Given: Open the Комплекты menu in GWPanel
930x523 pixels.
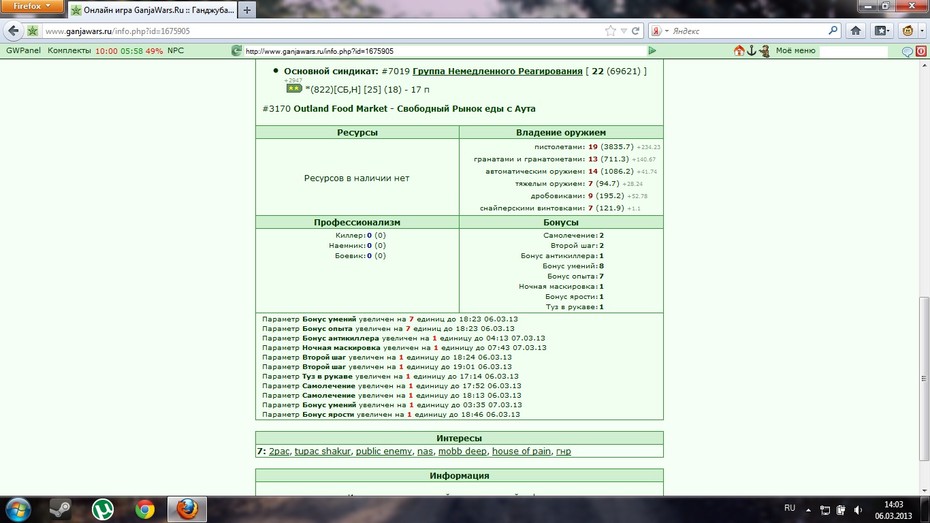Looking at the screenshot, I should [x=69, y=50].
